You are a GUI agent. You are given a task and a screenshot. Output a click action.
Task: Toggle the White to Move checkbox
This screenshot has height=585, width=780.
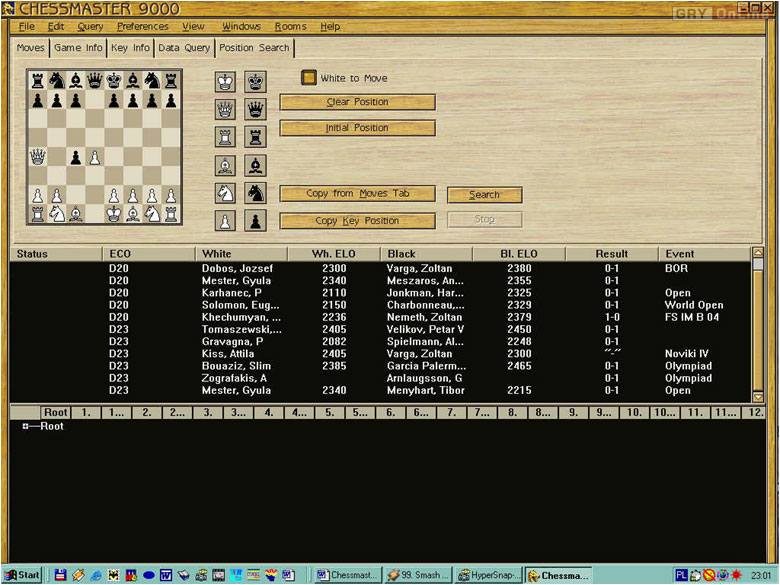point(309,78)
